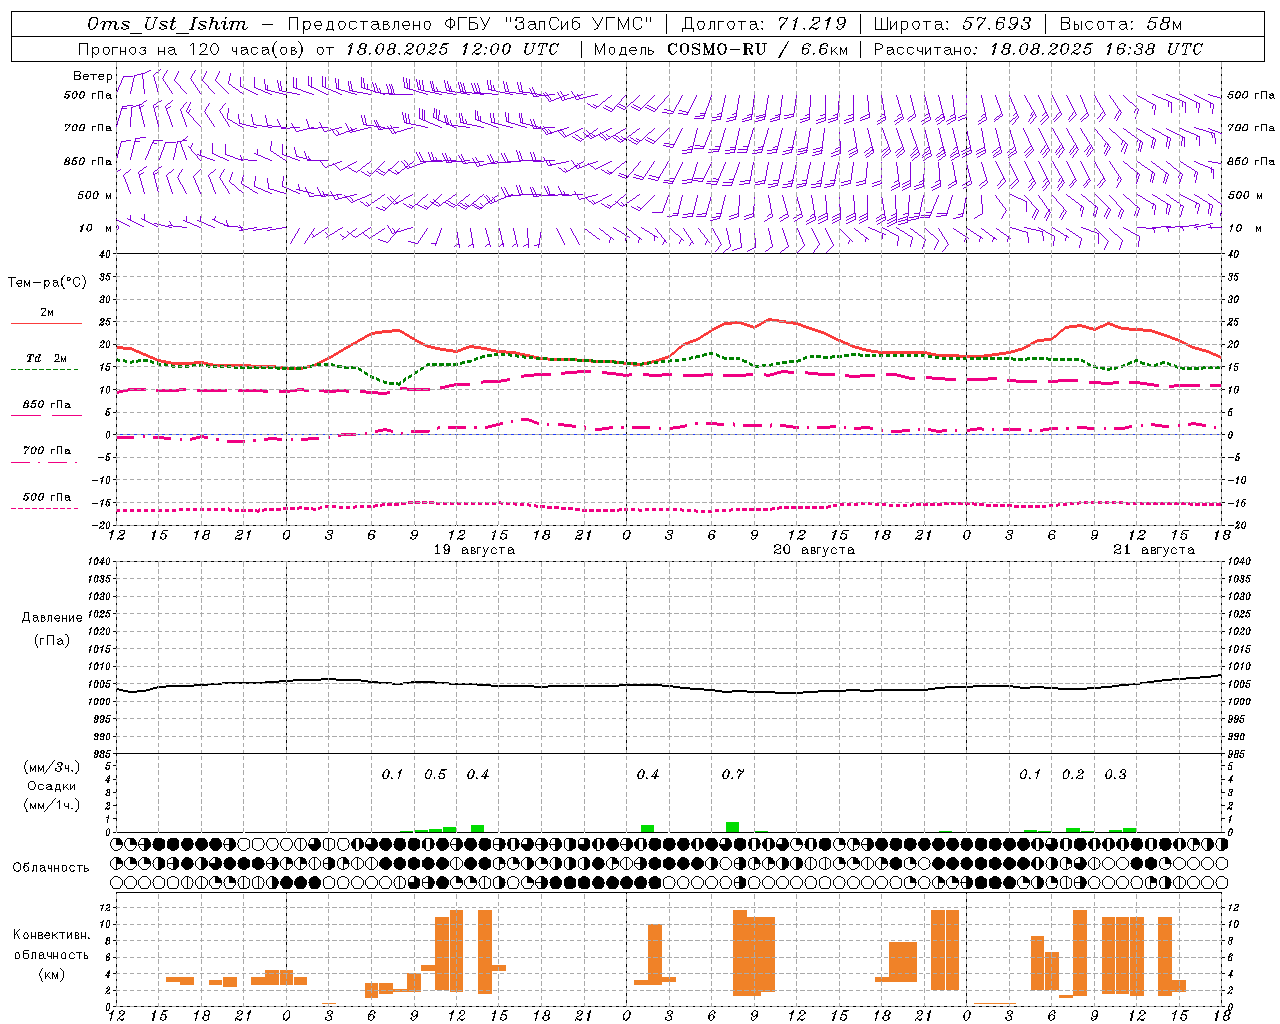Click the (мм/1ч.) precipitation unit label
The height and width of the screenshot is (1024, 1280).
(x=52, y=804)
